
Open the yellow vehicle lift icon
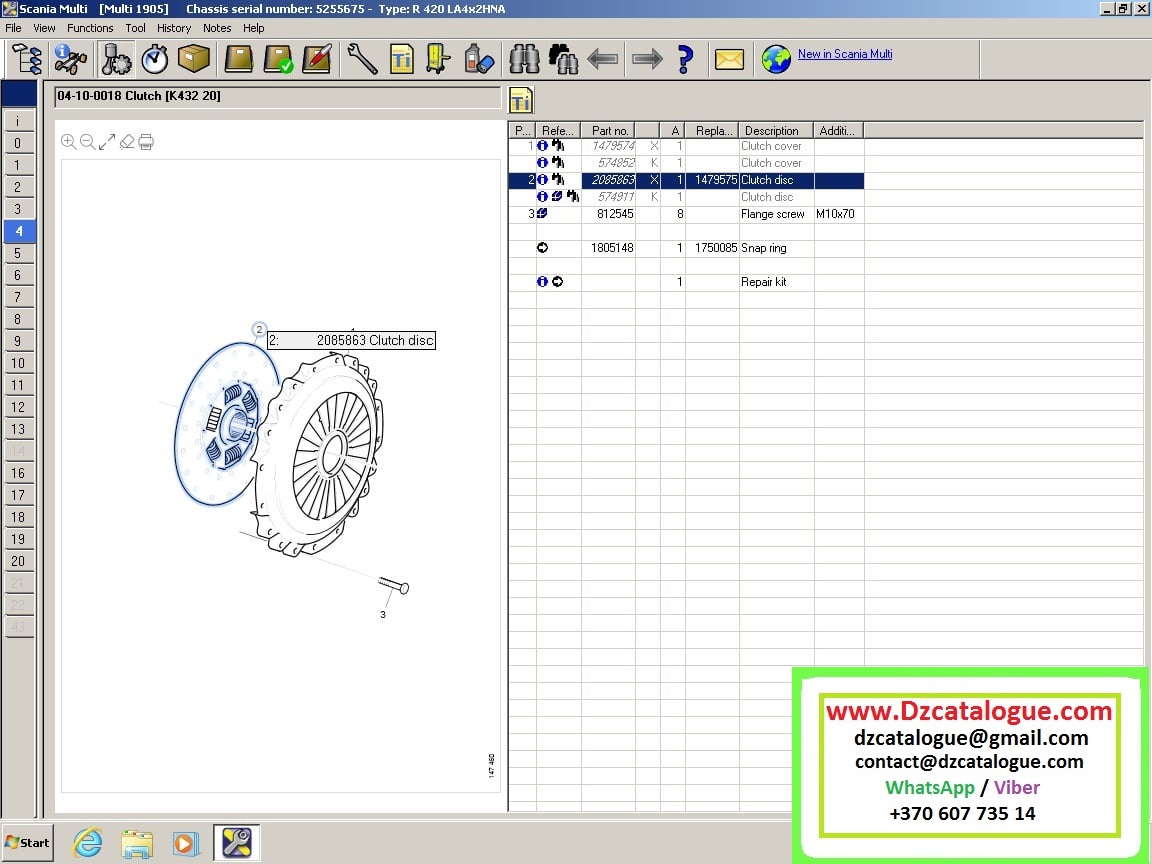(439, 59)
